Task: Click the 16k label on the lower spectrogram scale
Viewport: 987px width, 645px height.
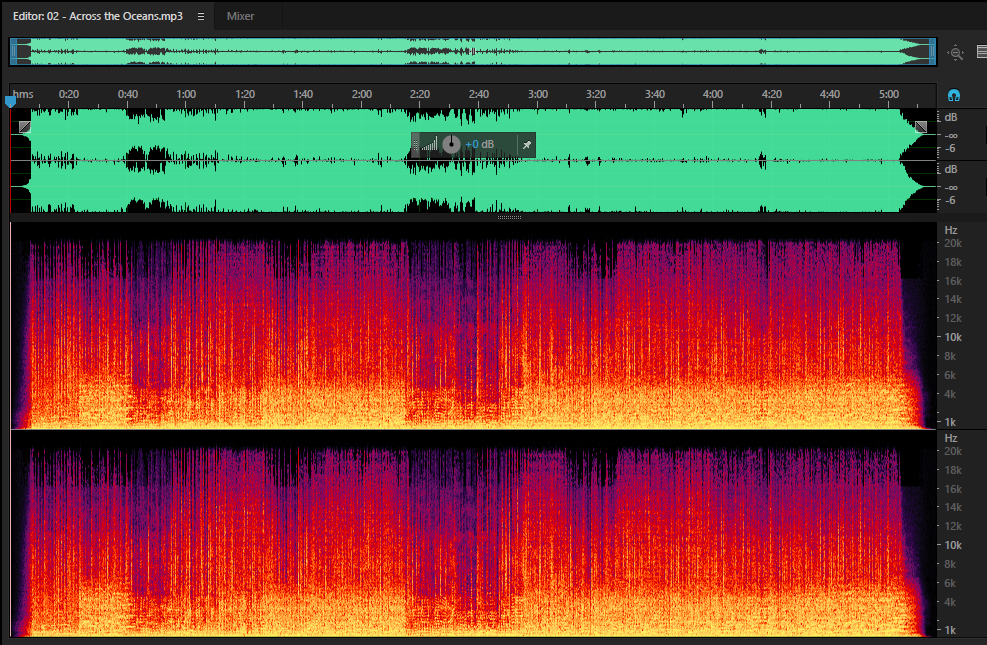Action: tap(953, 489)
